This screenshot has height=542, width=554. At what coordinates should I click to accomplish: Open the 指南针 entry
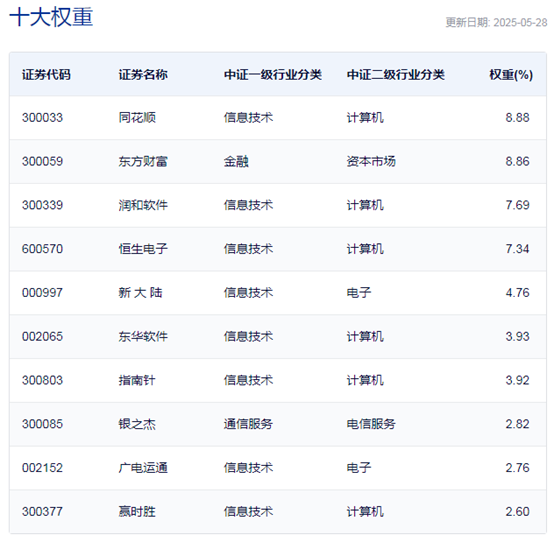[137, 381]
